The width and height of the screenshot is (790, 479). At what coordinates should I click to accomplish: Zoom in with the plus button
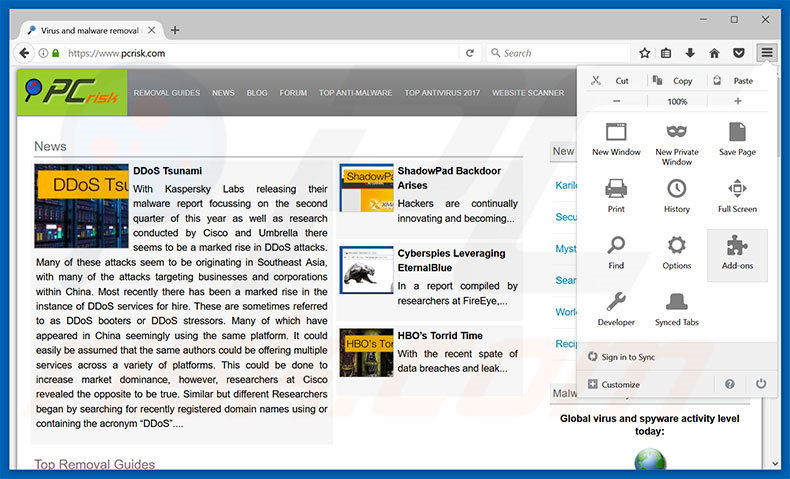(x=738, y=101)
